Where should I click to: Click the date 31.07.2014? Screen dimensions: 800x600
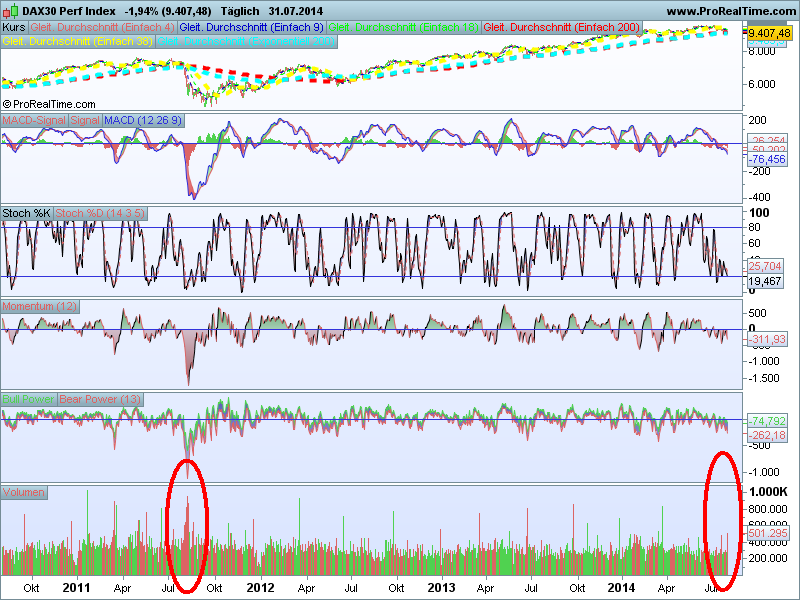coord(295,11)
